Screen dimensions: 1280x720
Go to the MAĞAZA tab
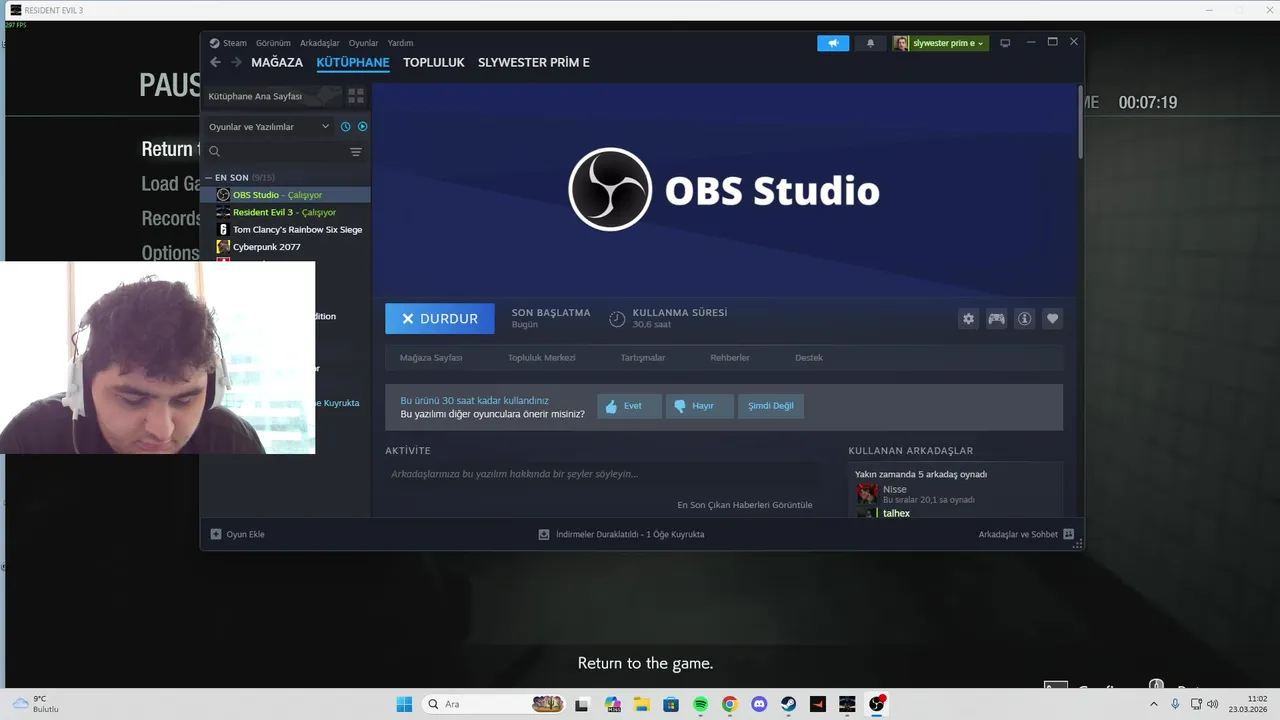pos(277,62)
